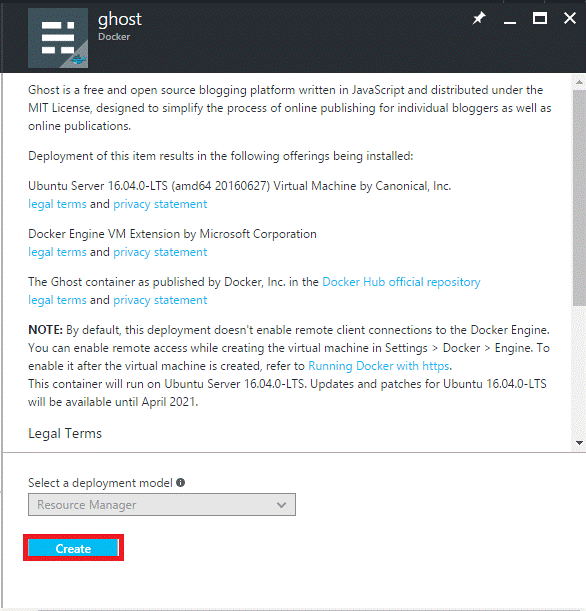The width and height of the screenshot is (586, 611).
Task: Close the ghost blade
Action: (x=570, y=18)
